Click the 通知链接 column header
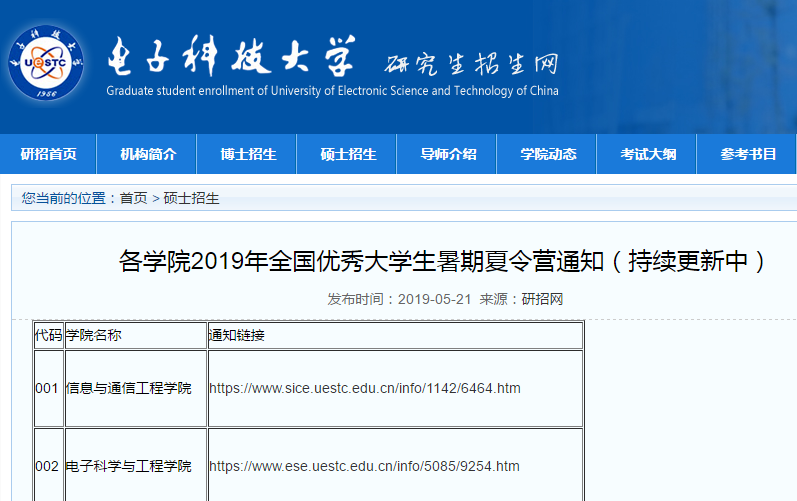 click(395, 335)
